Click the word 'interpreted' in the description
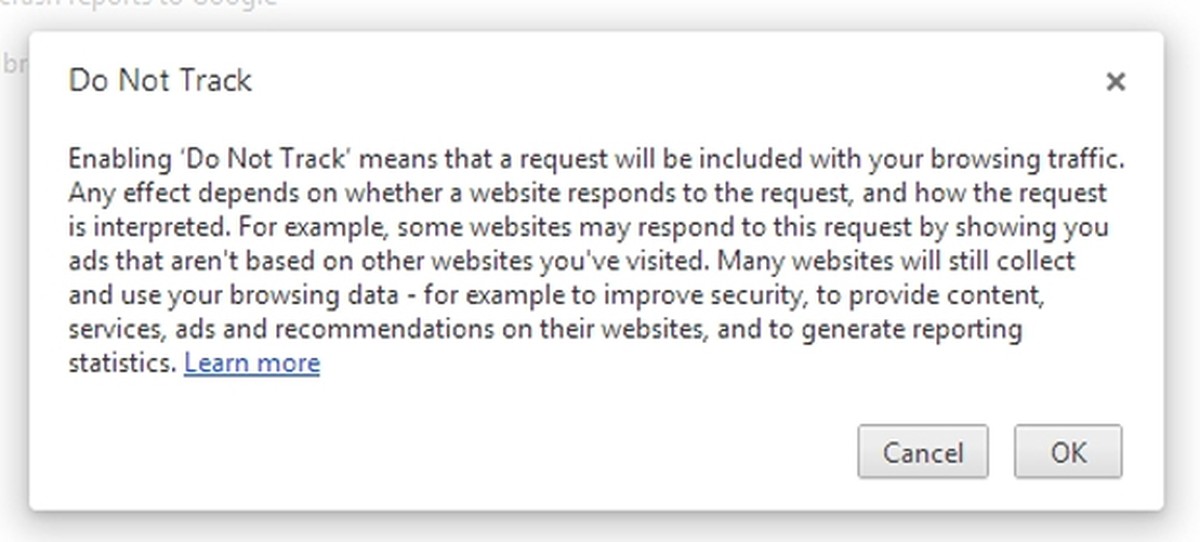The width and height of the screenshot is (1200, 542). (x=151, y=226)
